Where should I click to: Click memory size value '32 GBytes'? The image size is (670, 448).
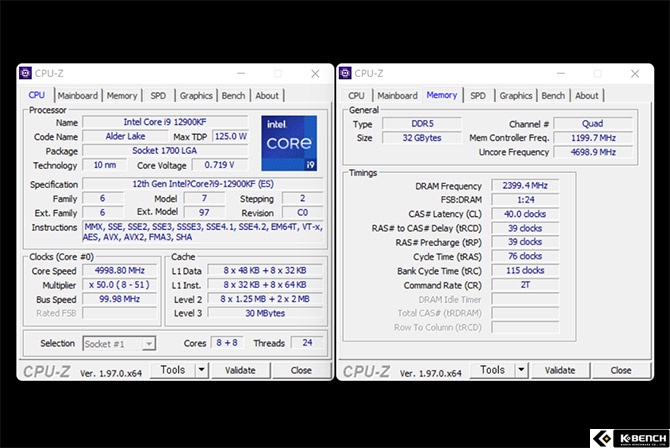pyautogui.click(x=422, y=138)
